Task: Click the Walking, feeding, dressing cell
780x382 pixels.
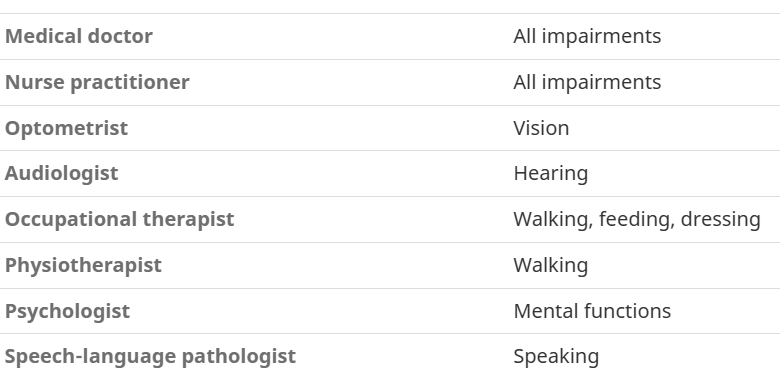Action: [x=637, y=219]
